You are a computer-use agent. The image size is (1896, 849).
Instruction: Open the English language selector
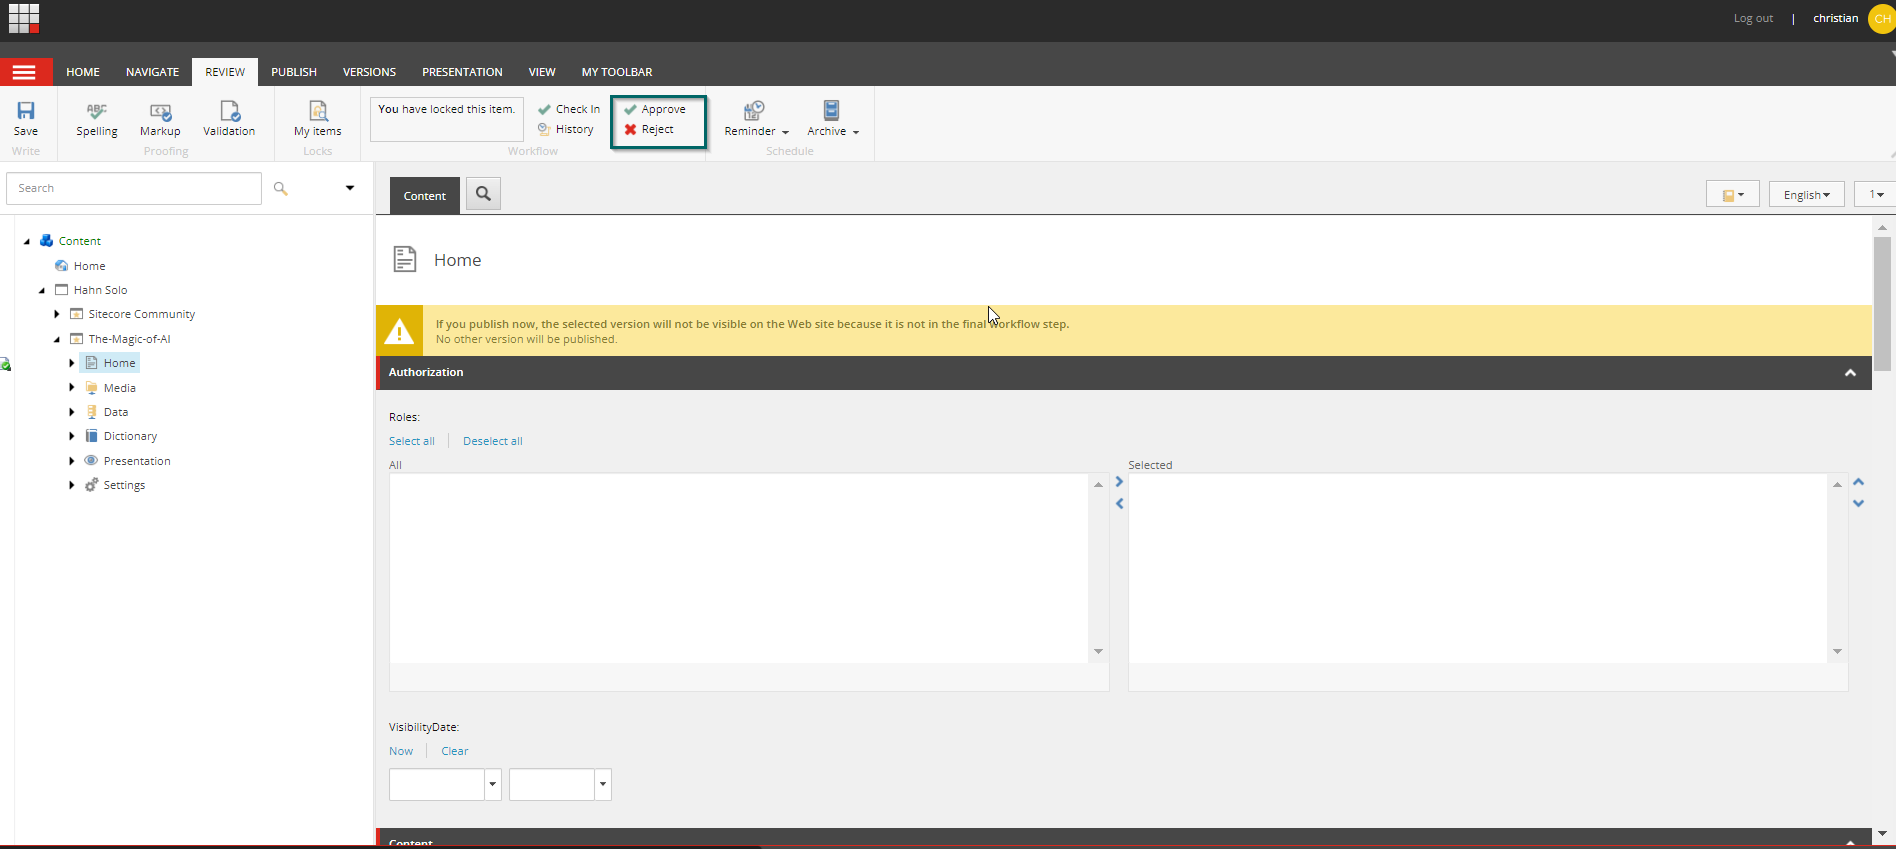pos(1806,195)
